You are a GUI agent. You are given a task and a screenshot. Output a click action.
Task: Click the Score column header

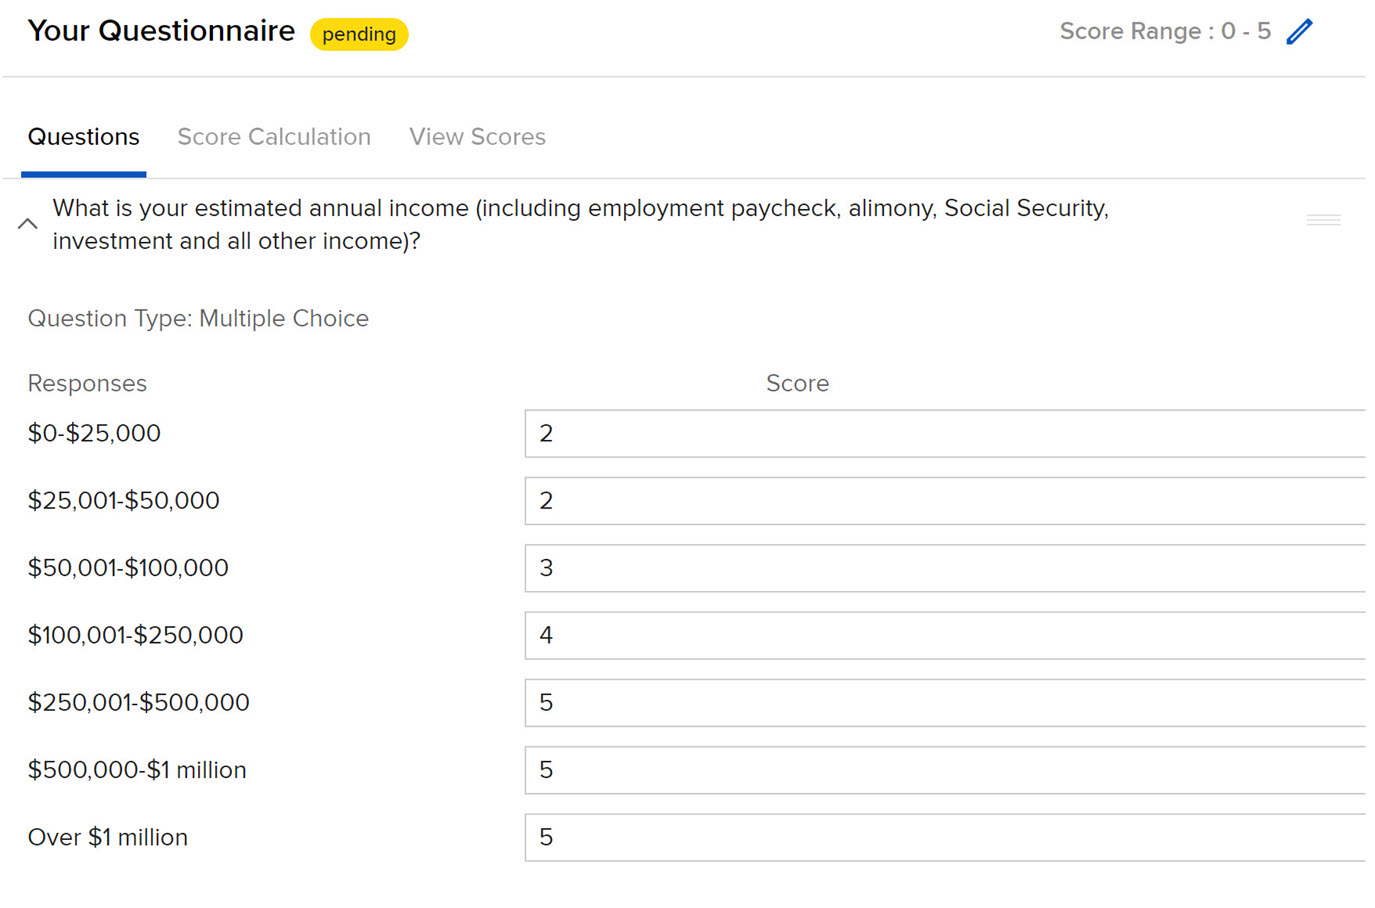797,383
